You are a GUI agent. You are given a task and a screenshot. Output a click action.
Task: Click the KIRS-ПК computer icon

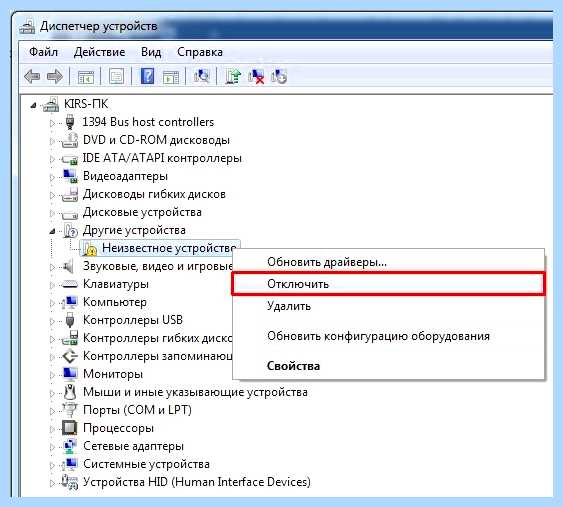point(51,104)
